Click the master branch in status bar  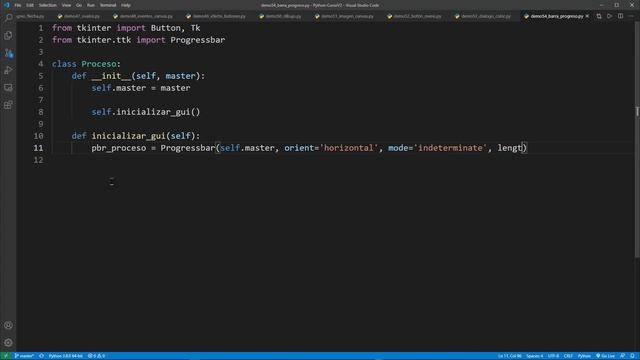[x=24, y=356]
